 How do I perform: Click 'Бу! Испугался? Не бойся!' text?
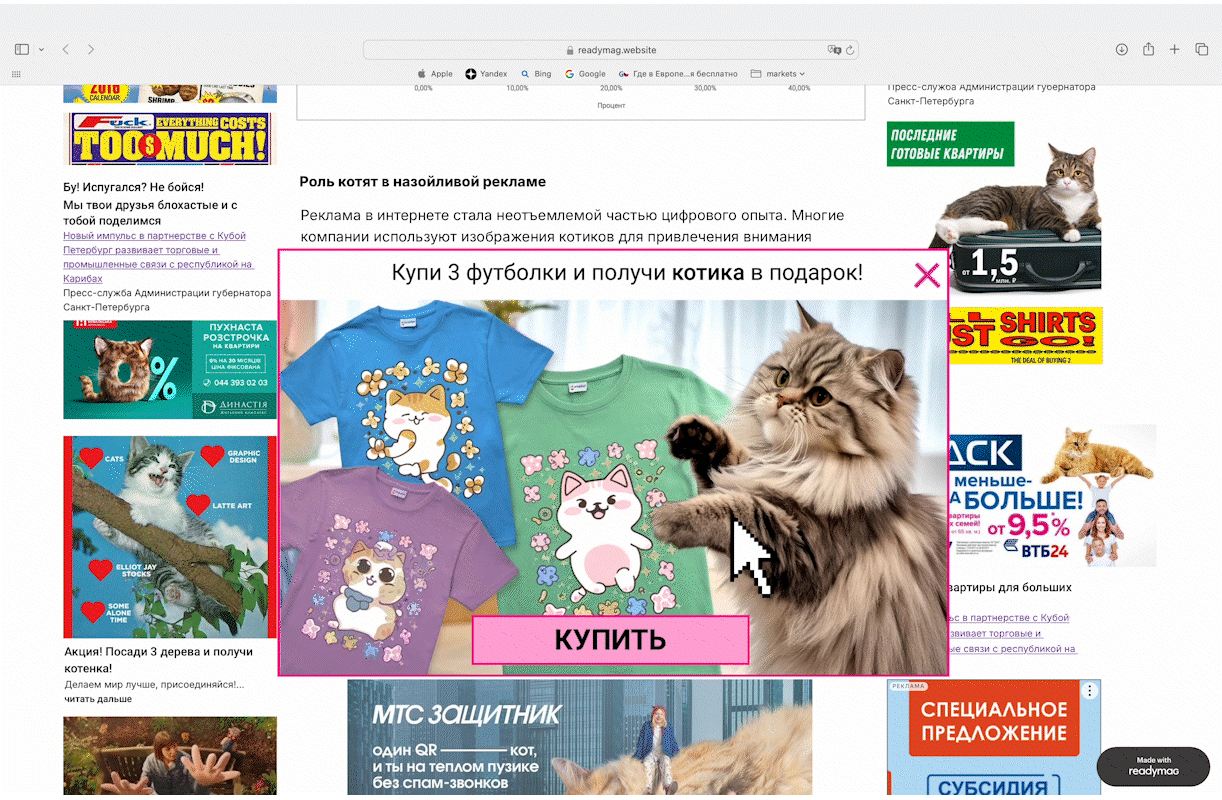134,187
